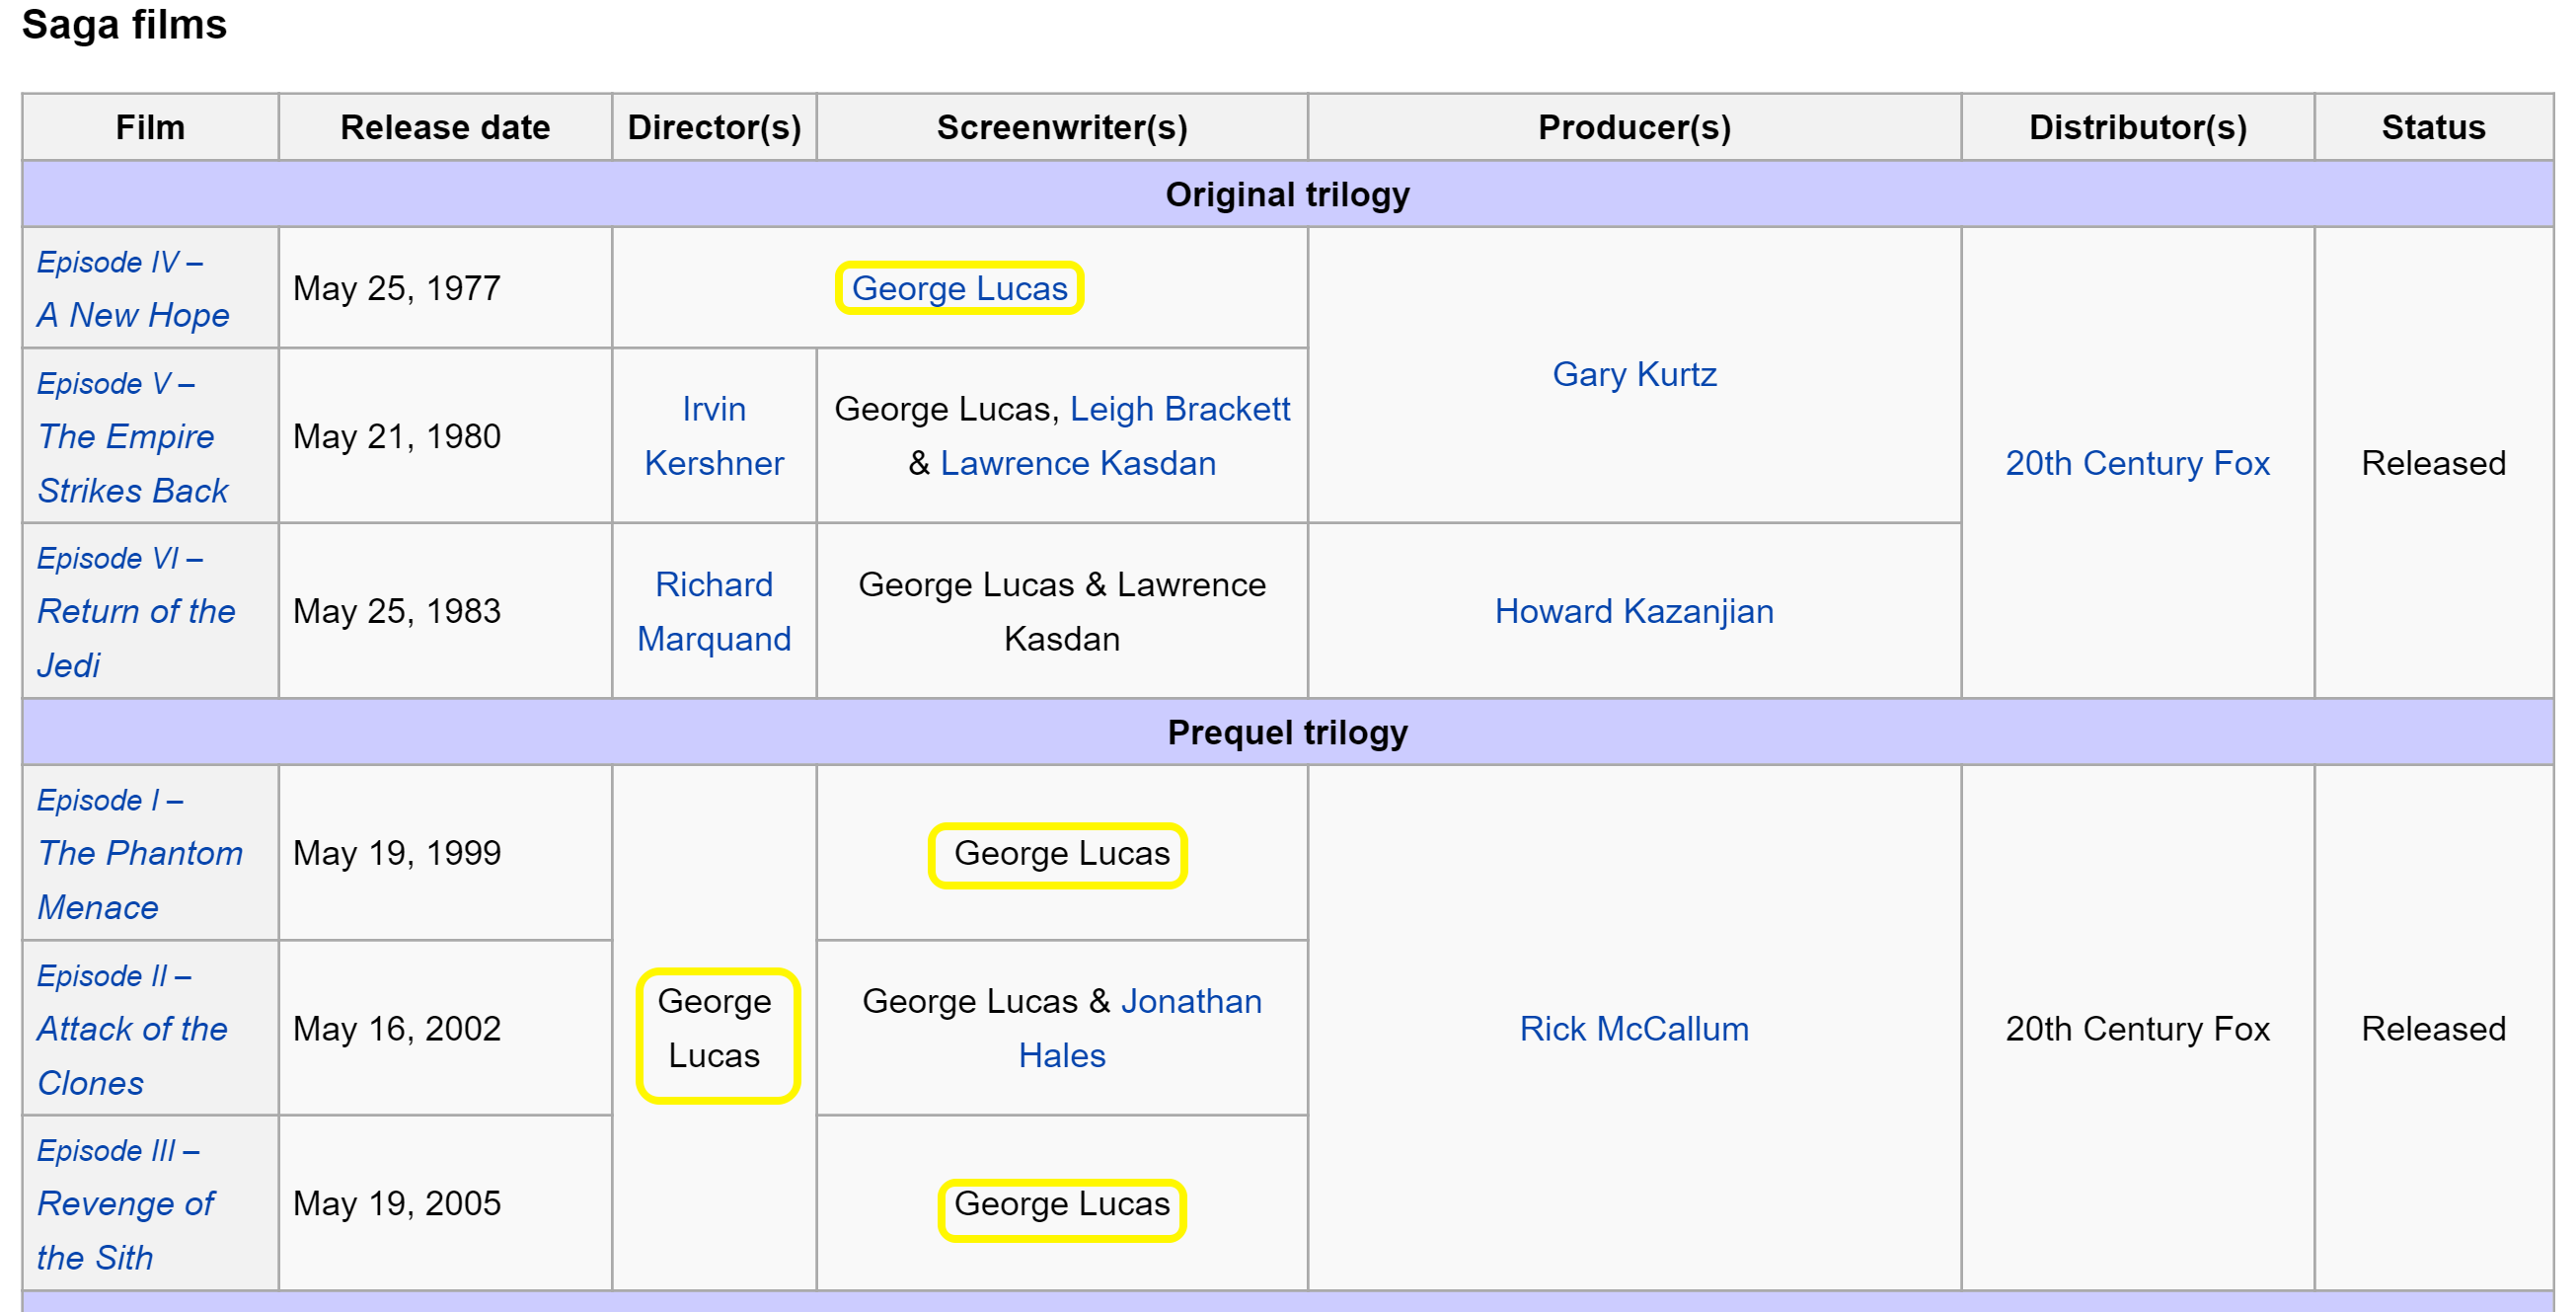Open the Episode IV – A New Hope link

[x=133, y=288]
